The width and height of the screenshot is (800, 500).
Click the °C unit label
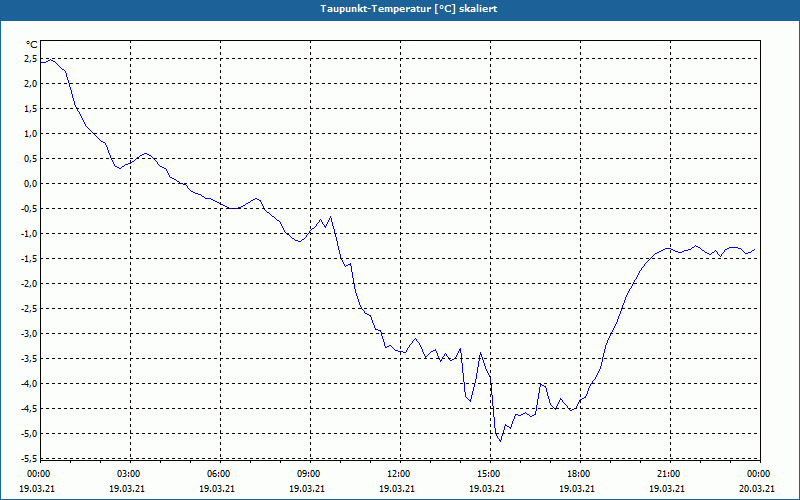31,45
